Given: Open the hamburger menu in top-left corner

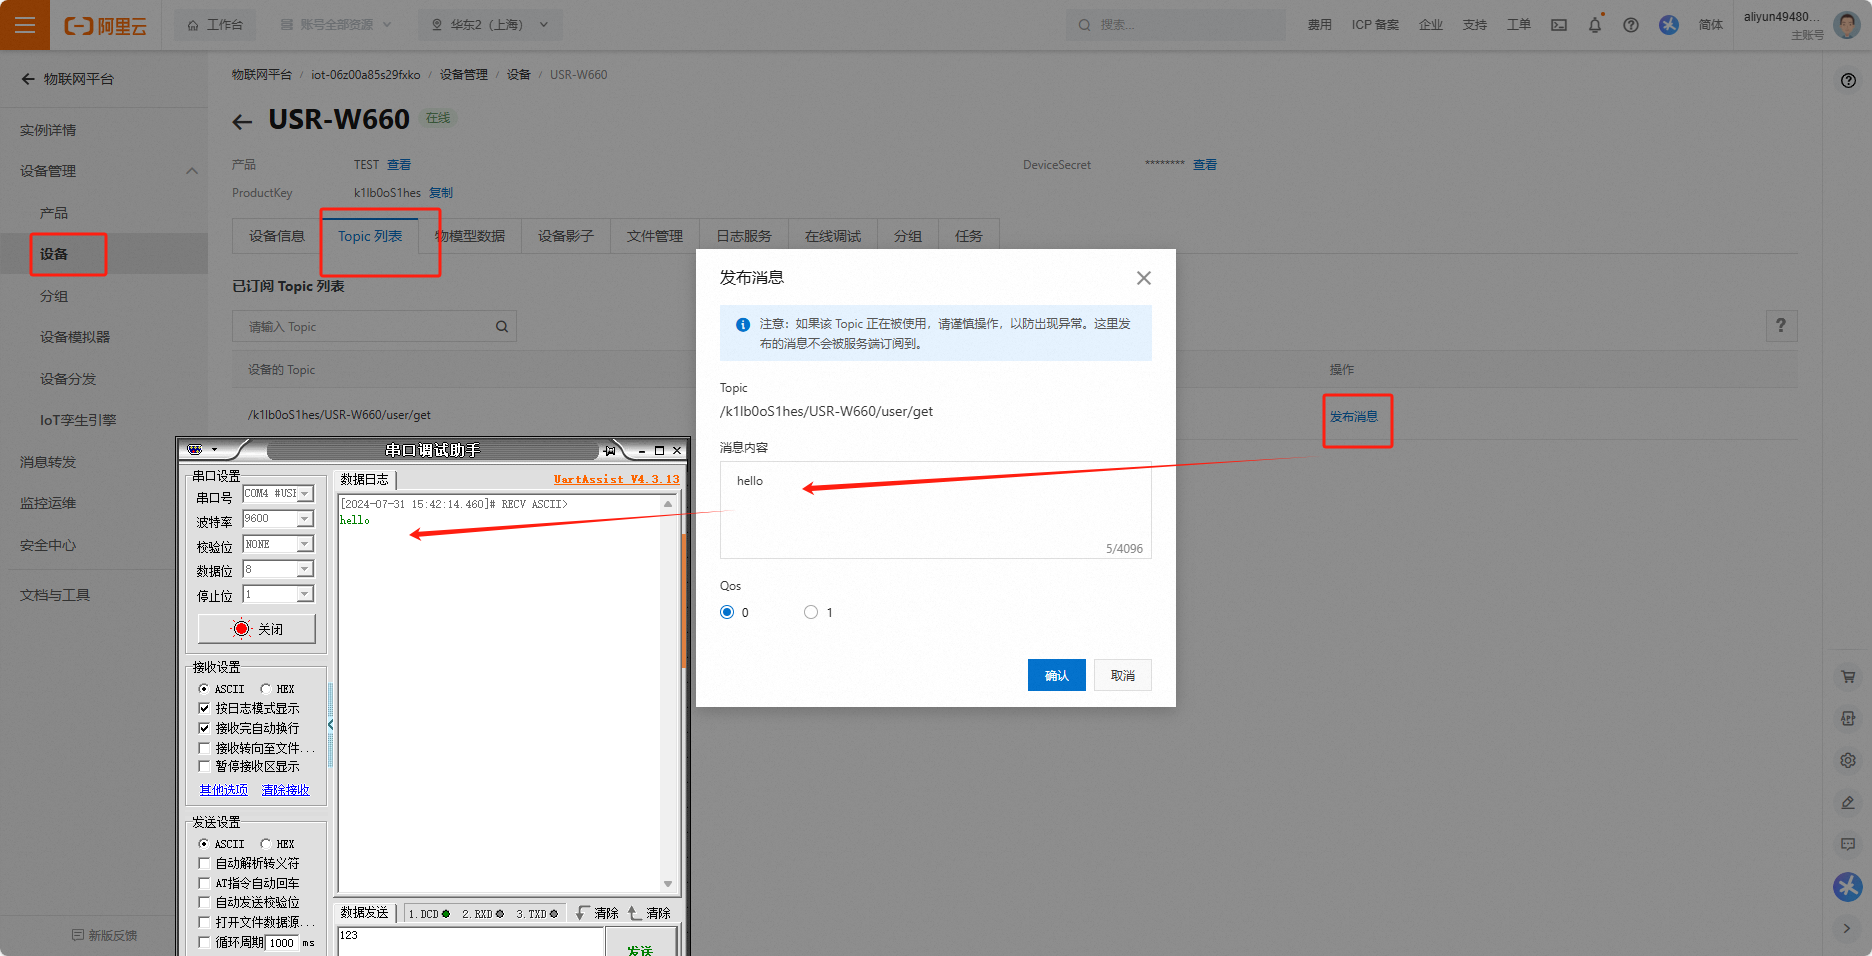Looking at the screenshot, I should pos(25,25).
